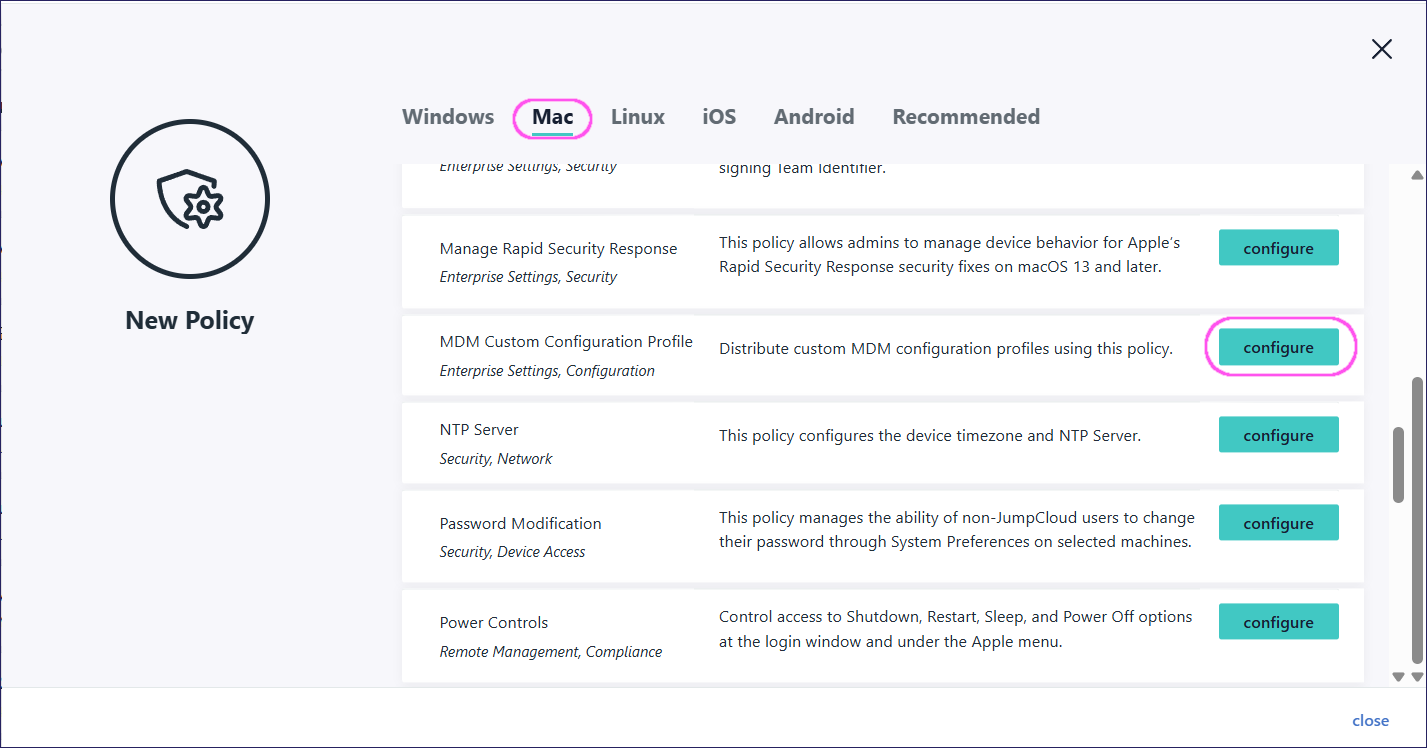This screenshot has height=748, width=1427.
Task: Click the New Policy shield gear icon
Action: [x=190, y=197]
